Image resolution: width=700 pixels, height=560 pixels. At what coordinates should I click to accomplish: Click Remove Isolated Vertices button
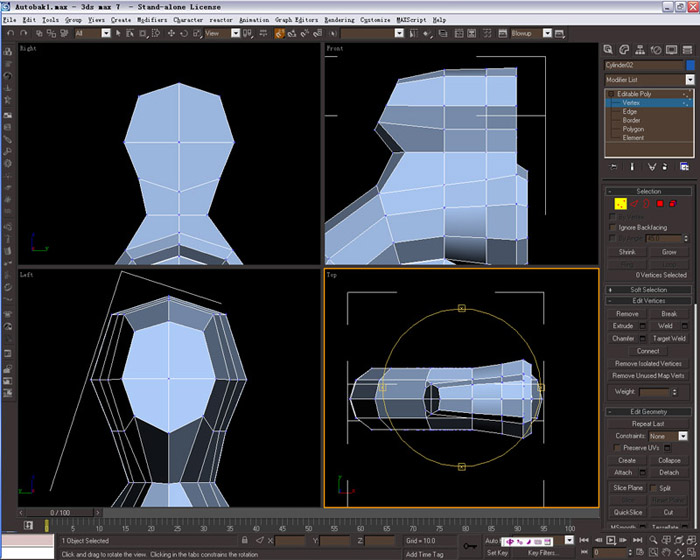pyautogui.click(x=648, y=364)
